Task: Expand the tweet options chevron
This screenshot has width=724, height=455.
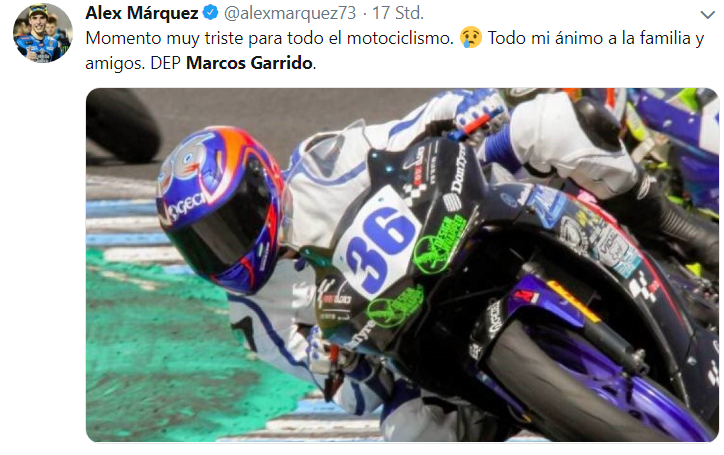Action: pos(707,15)
